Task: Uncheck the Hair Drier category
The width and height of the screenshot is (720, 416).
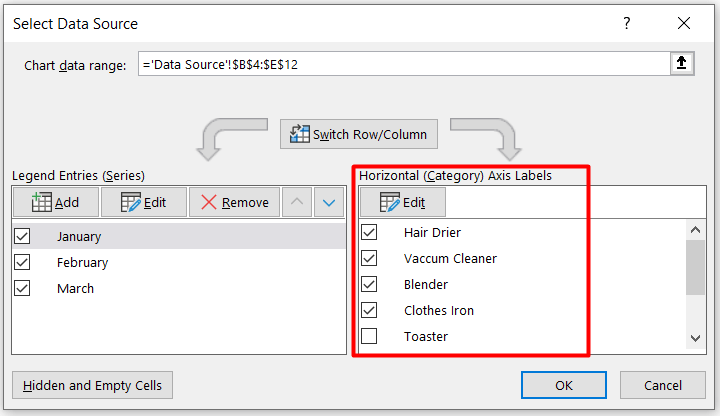Action: 369,232
